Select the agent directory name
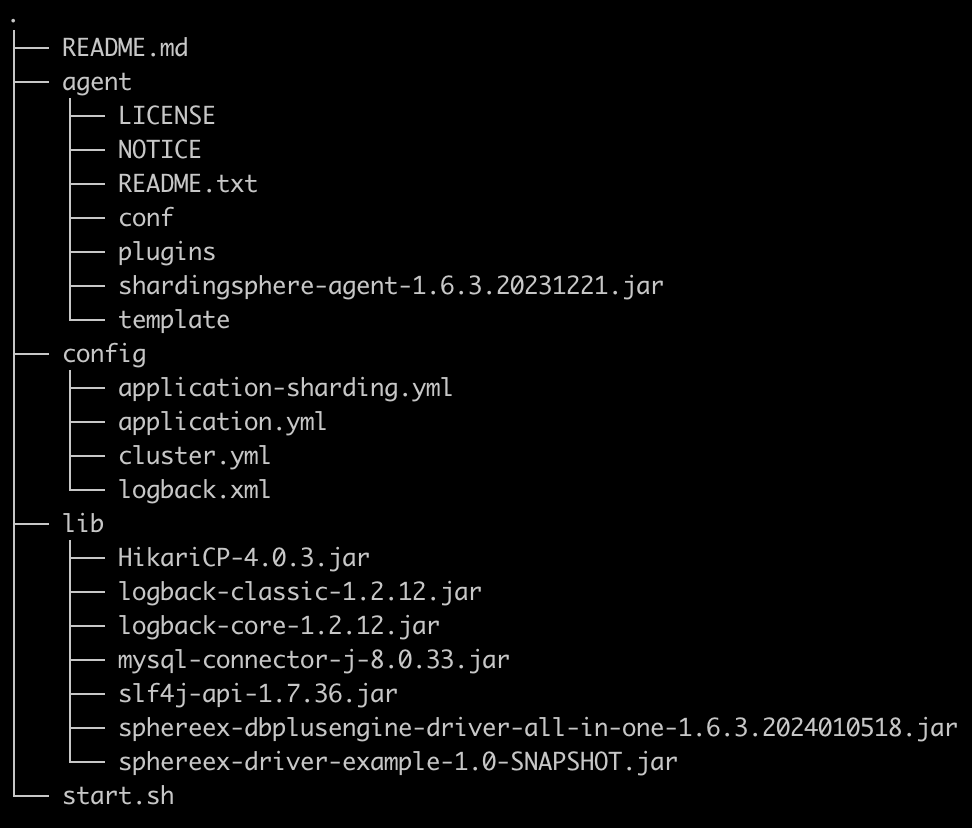 pos(97,81)
